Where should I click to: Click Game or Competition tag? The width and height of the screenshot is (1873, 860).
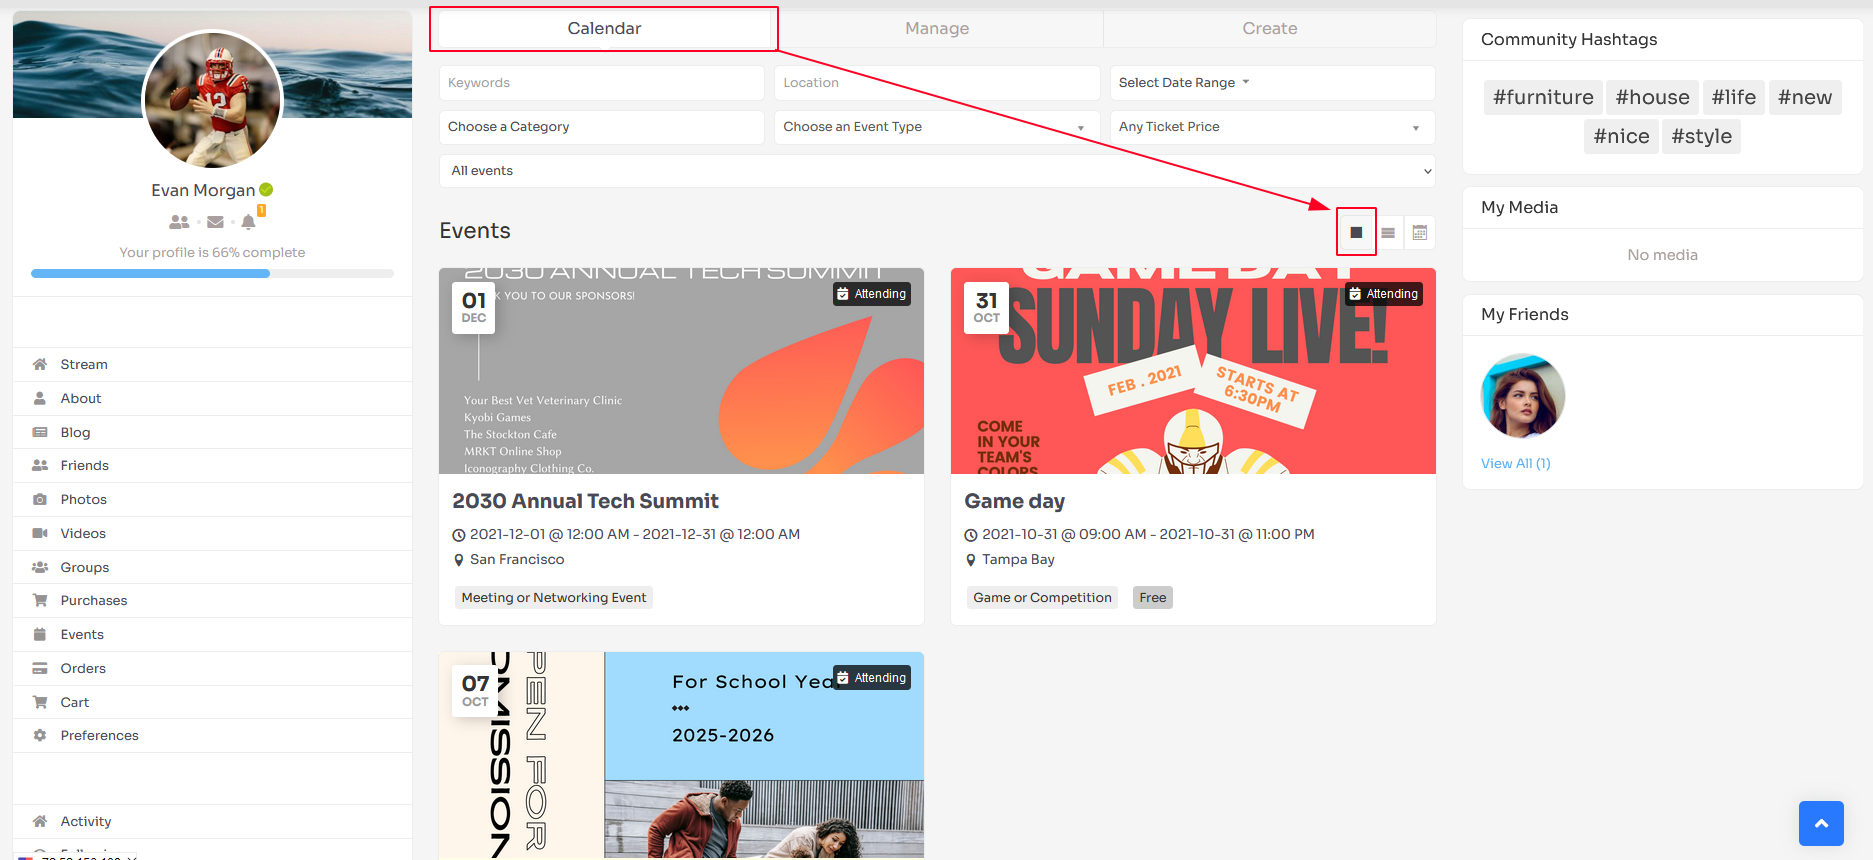tap(1042, 598)
